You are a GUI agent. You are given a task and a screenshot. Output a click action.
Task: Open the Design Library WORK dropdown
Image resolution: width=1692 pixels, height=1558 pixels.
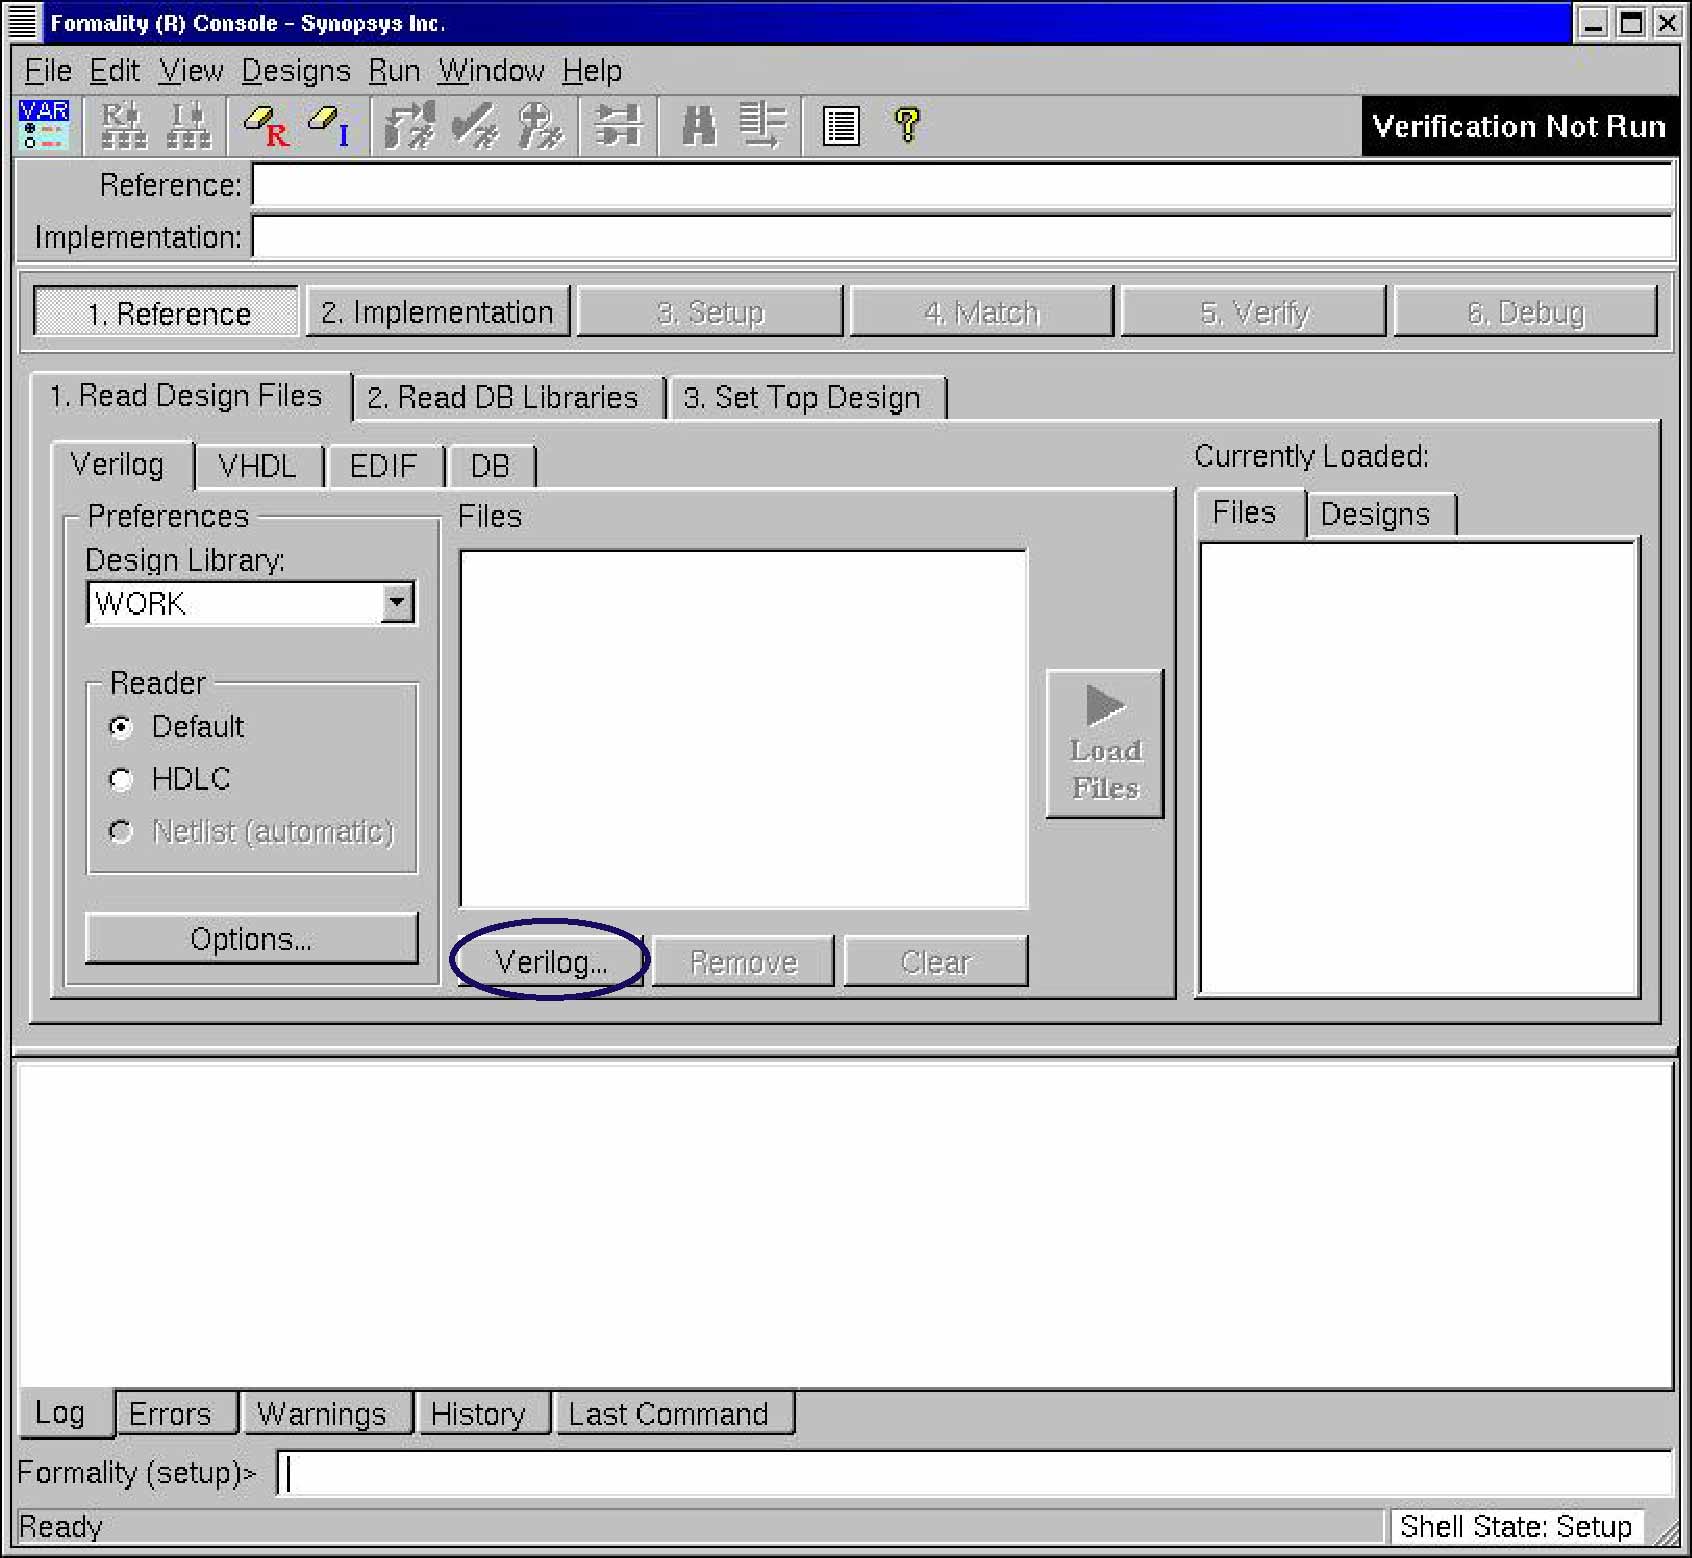tap(398, 603)
